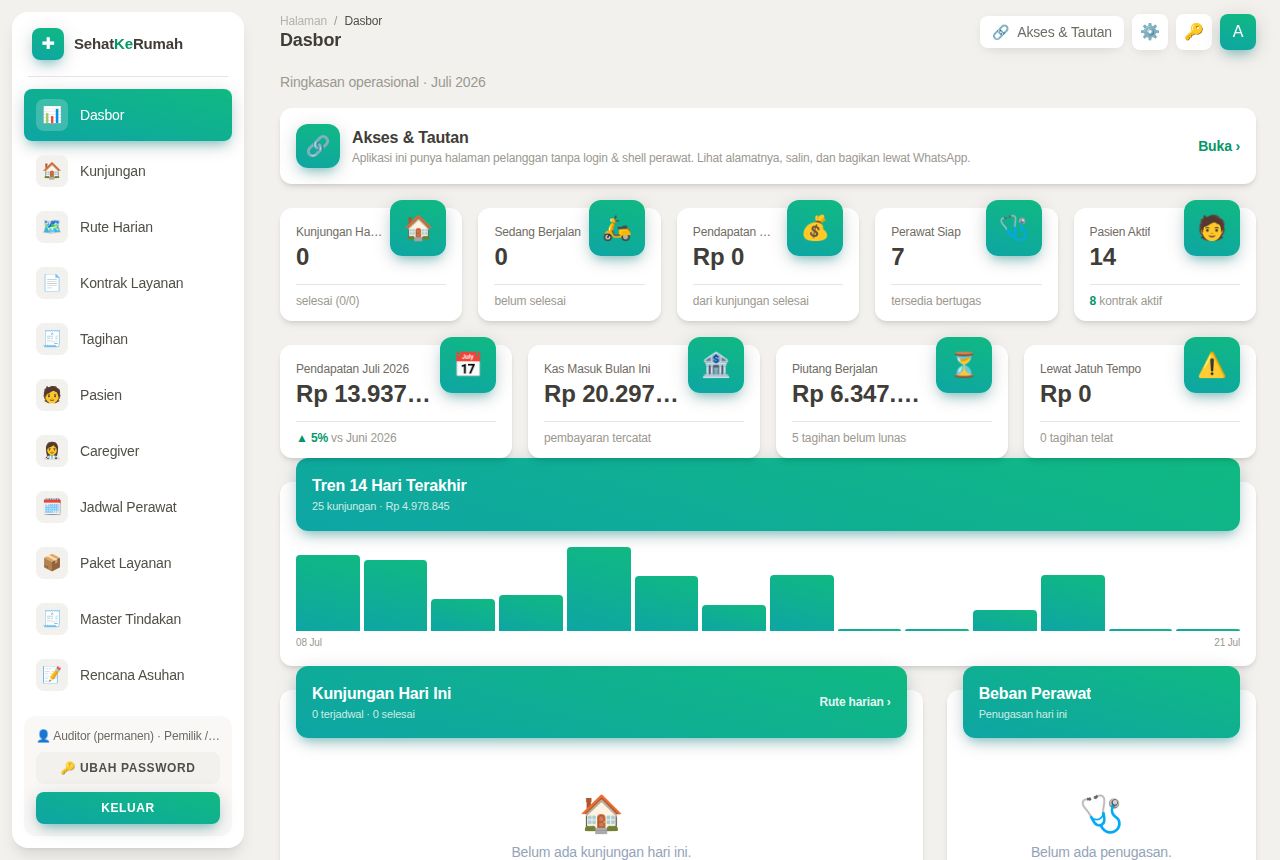Click the Rp 13.937… revenue value
This screenshot has height=860, width=1280.
363,394
